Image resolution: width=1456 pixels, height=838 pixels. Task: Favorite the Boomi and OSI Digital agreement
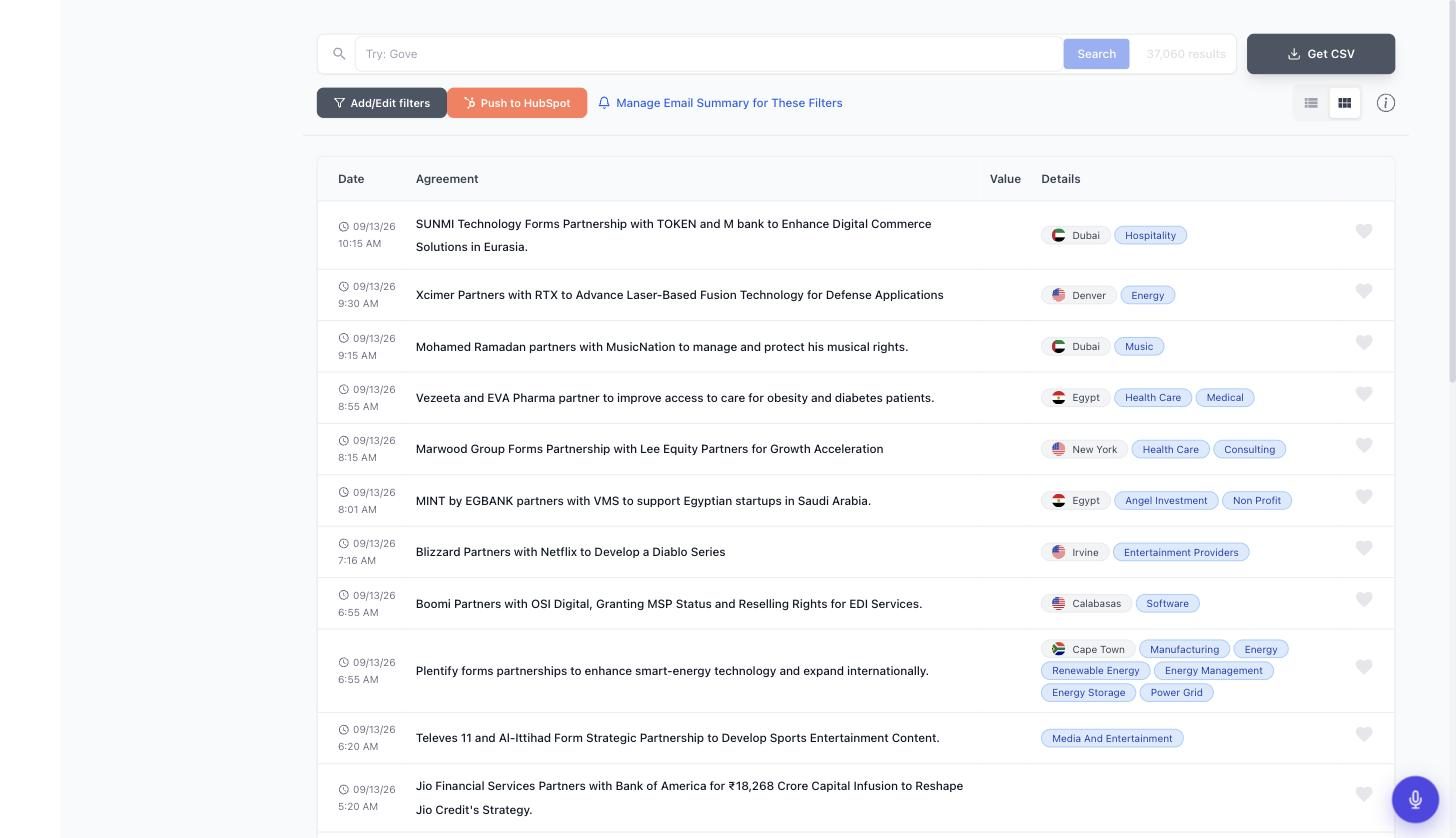pyautogui.click(x=1364, y=600)
